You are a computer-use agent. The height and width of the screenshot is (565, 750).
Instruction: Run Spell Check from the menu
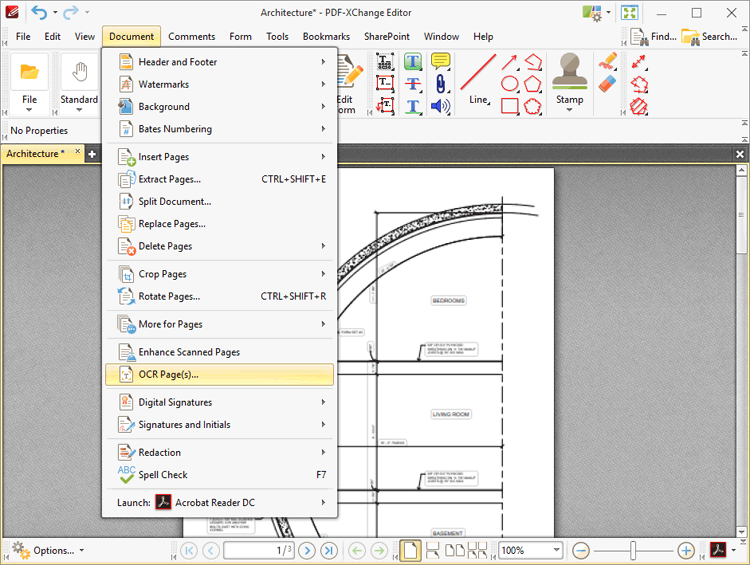pyautogui.click(x=220, y=475)
